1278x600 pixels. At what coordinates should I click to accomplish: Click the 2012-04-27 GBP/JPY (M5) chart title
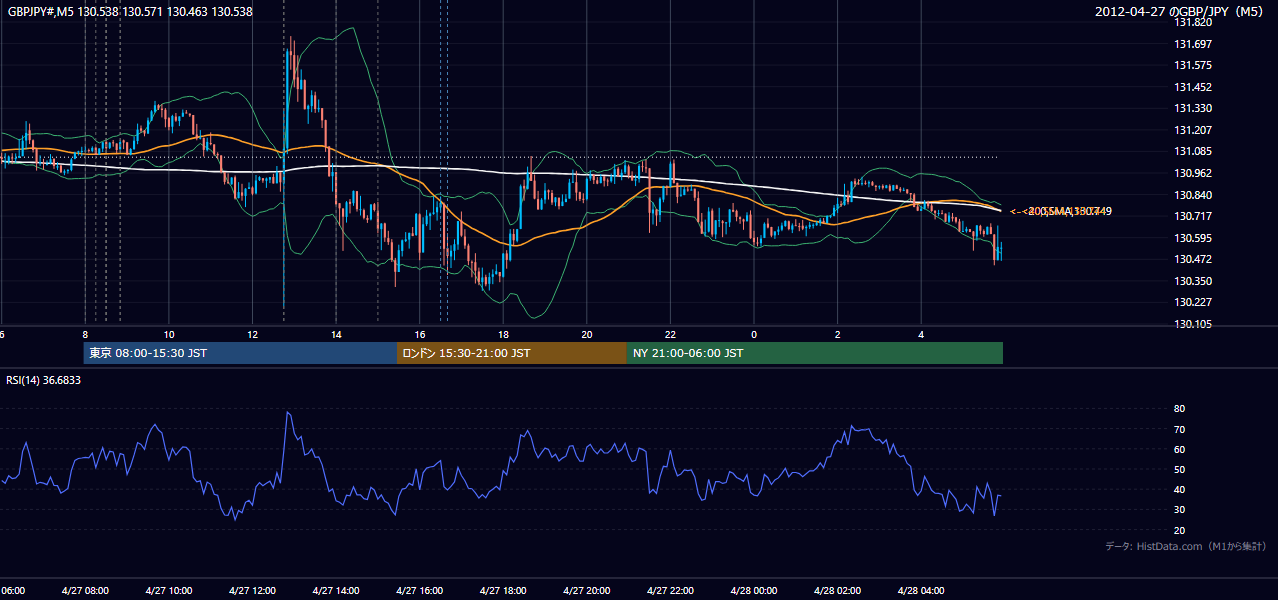[x=1181, y=12]
